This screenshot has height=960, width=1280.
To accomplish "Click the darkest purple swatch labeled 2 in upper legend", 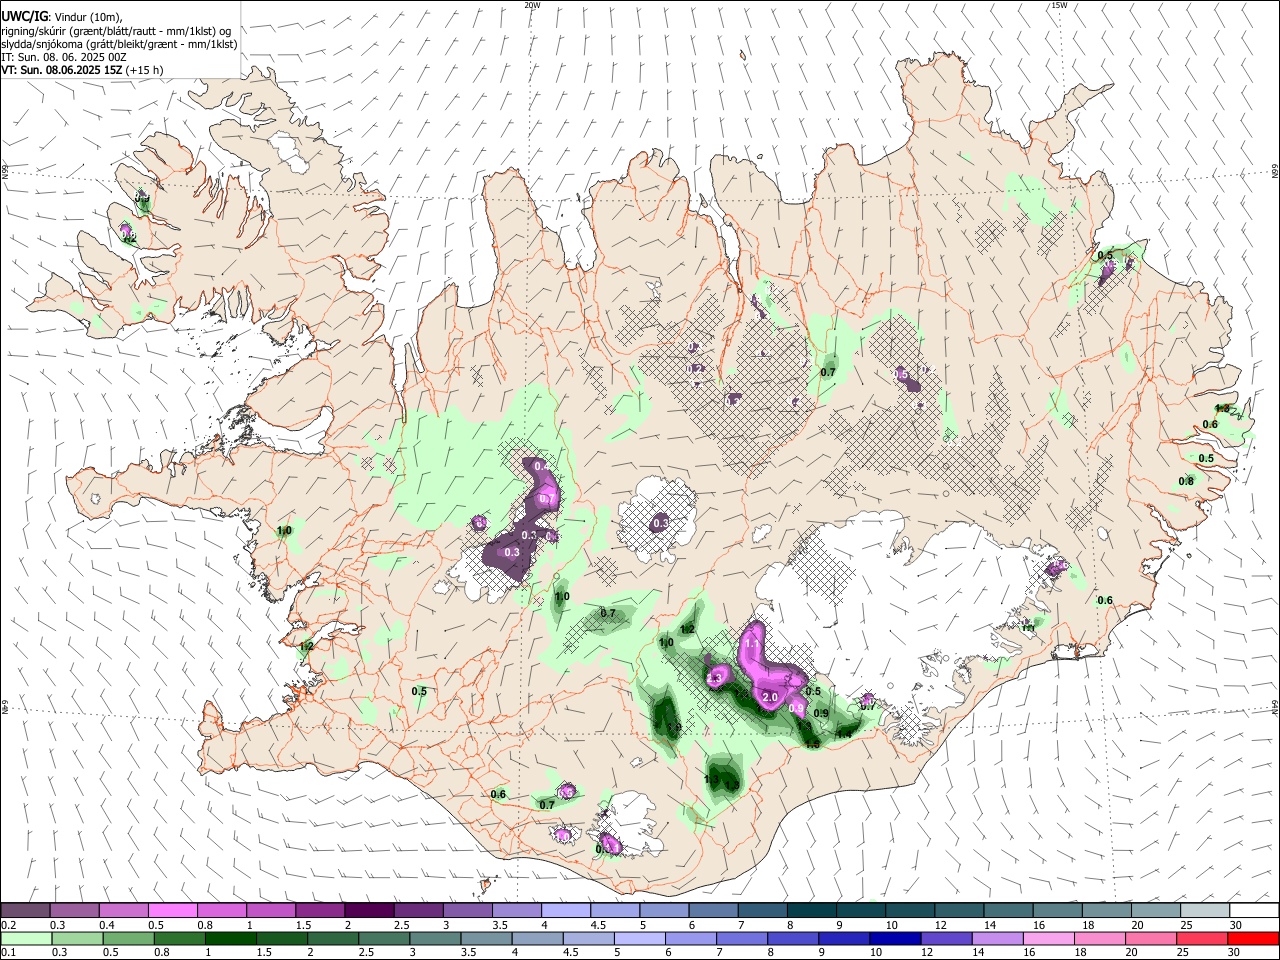I will [369, 911].
